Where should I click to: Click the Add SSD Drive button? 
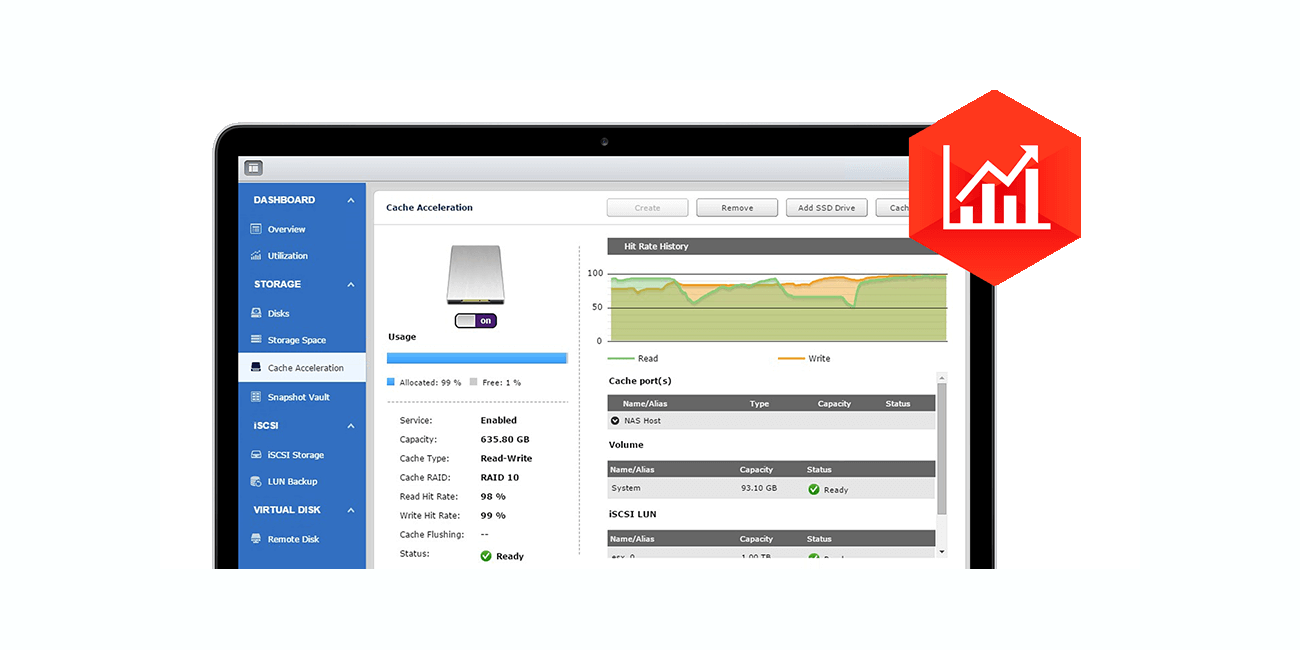(x=826, y=208)
